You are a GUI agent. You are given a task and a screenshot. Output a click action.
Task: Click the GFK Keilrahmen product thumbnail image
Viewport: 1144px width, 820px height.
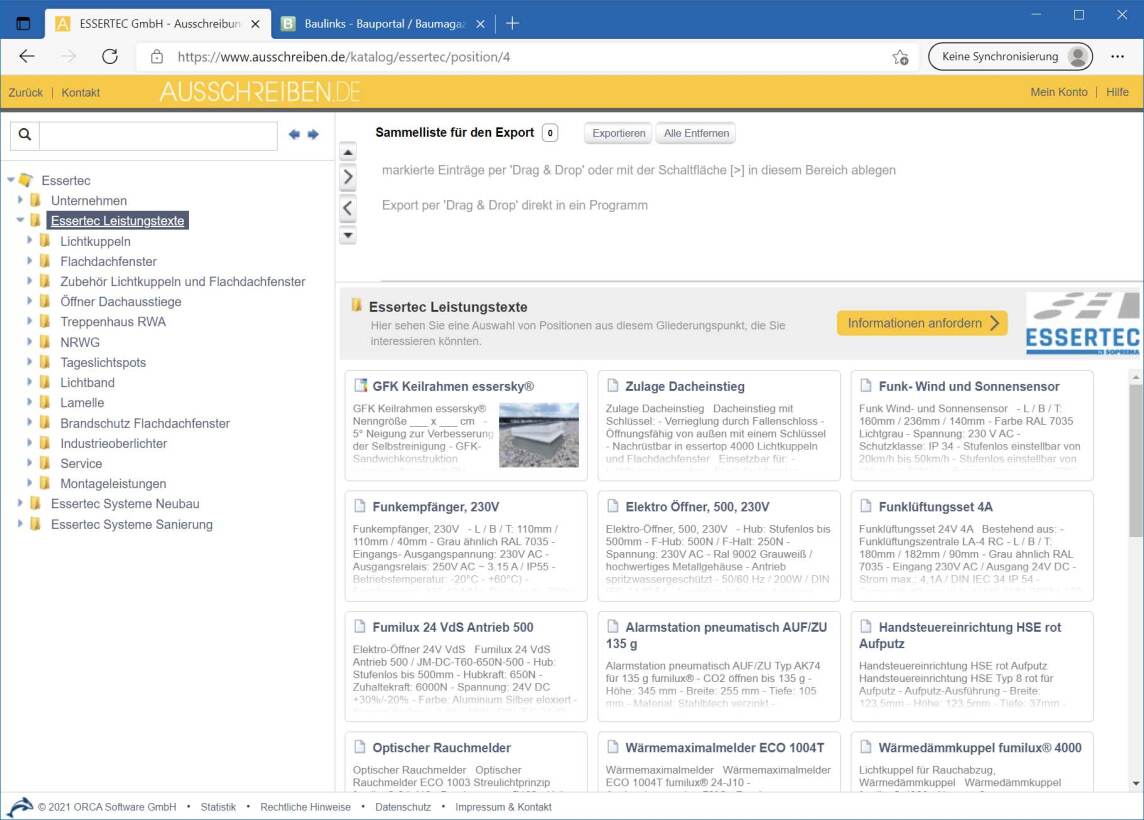(x=538, y=435)
